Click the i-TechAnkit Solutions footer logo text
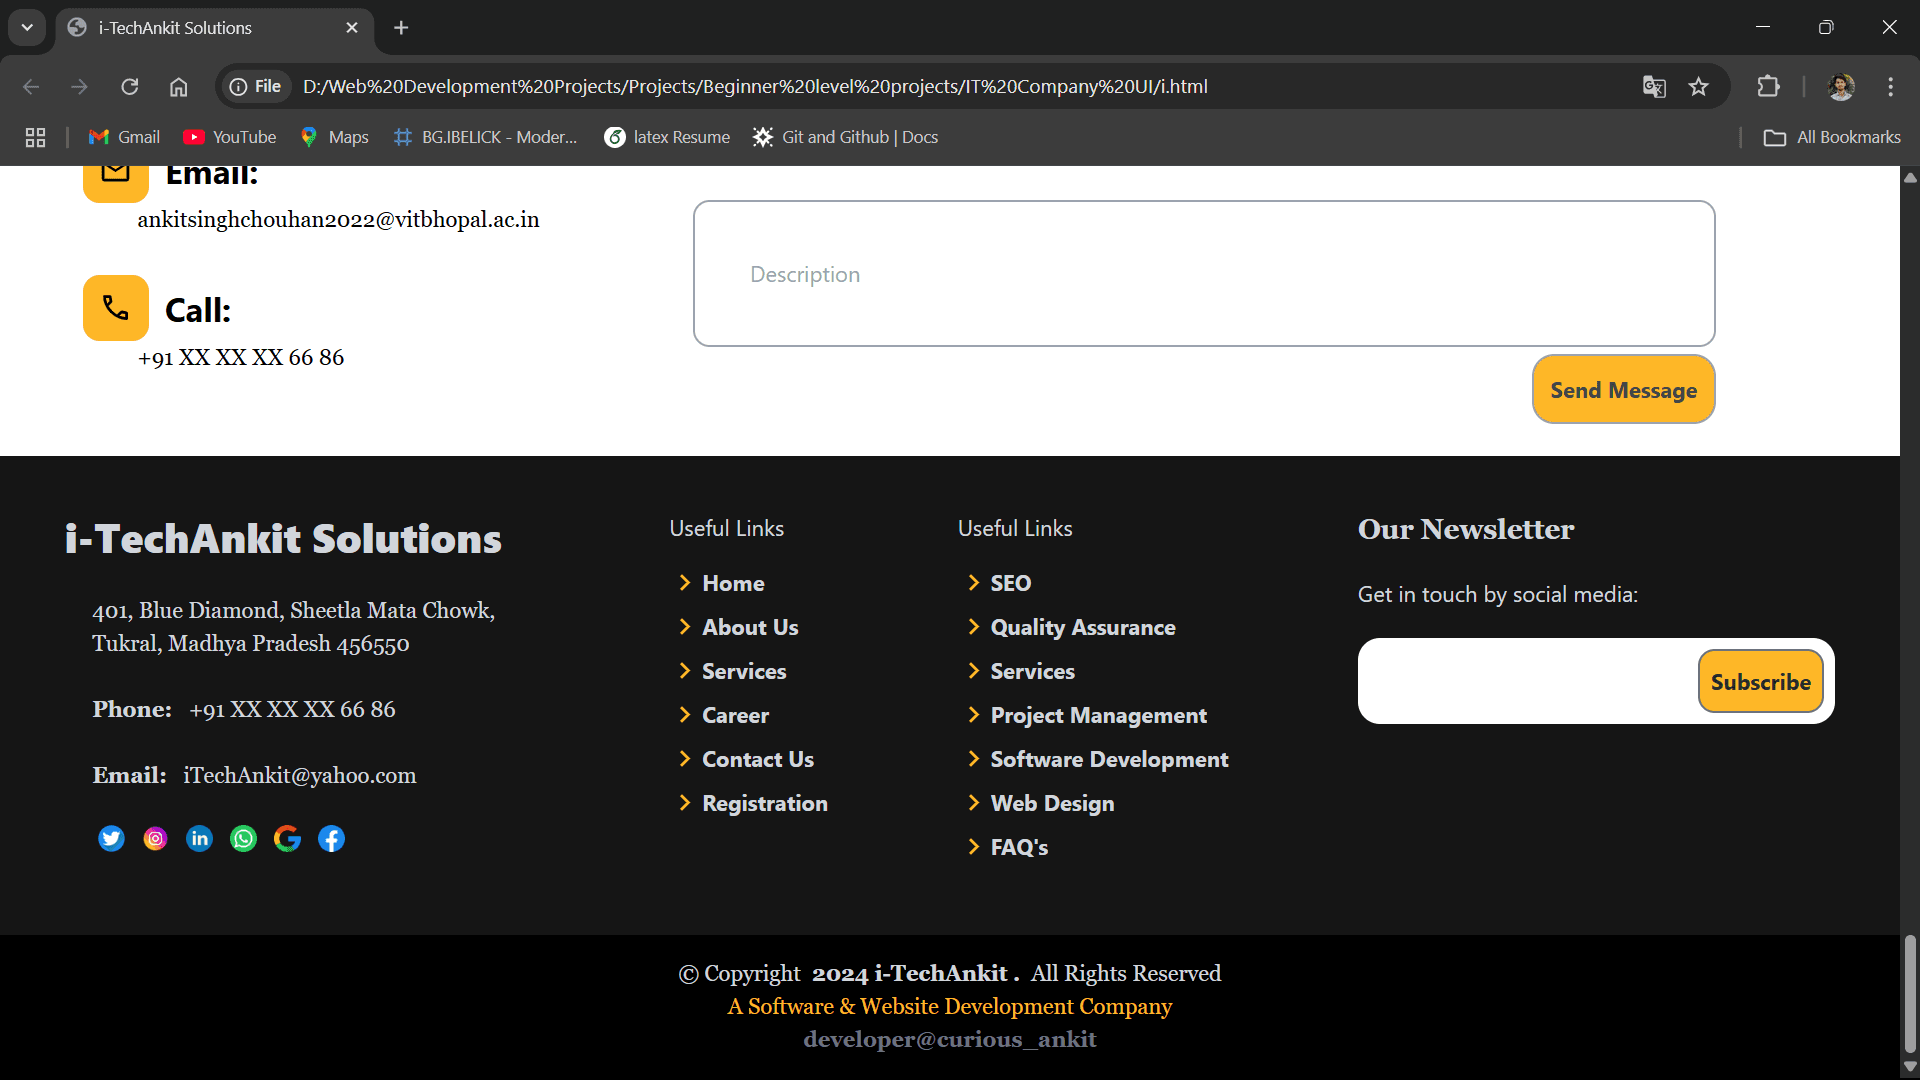Image resolution: width=1920 pixels, height=1080 pixels. (x=283, y=539)
